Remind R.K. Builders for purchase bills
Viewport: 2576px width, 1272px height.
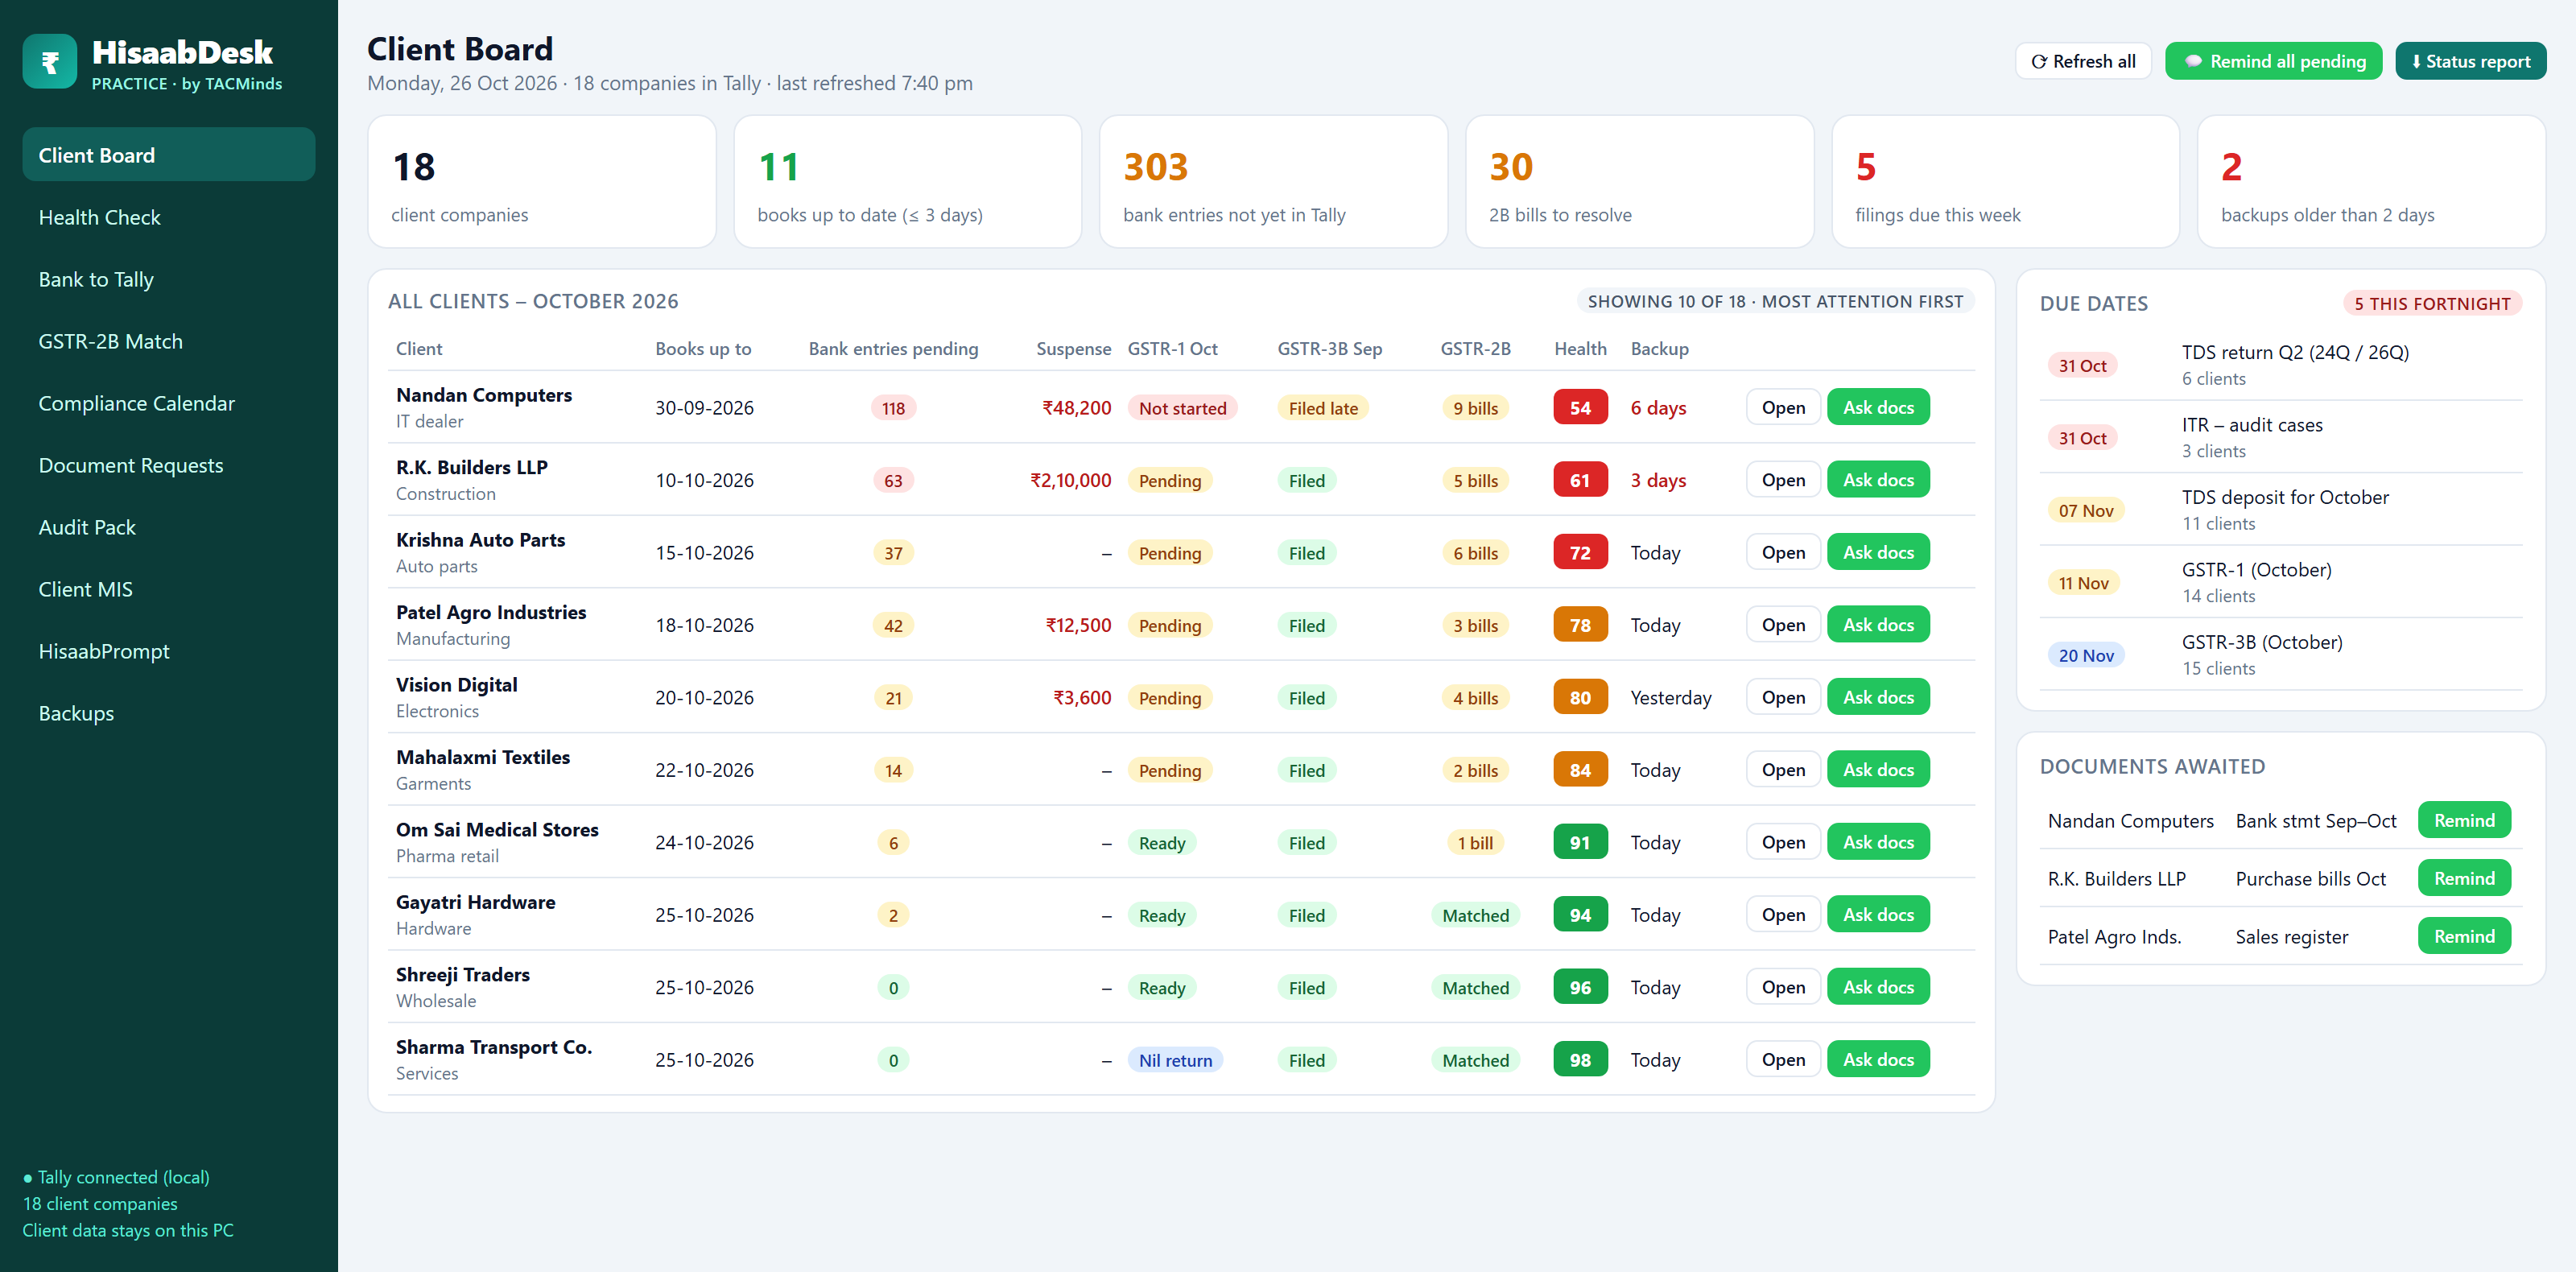(2464, 878)
